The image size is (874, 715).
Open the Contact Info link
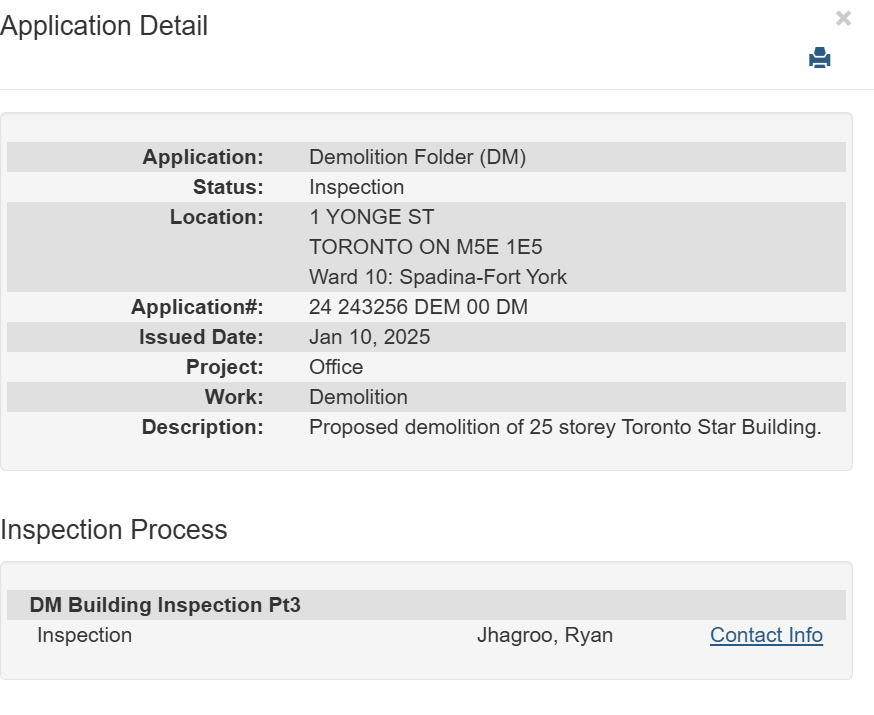coord(766,635)
